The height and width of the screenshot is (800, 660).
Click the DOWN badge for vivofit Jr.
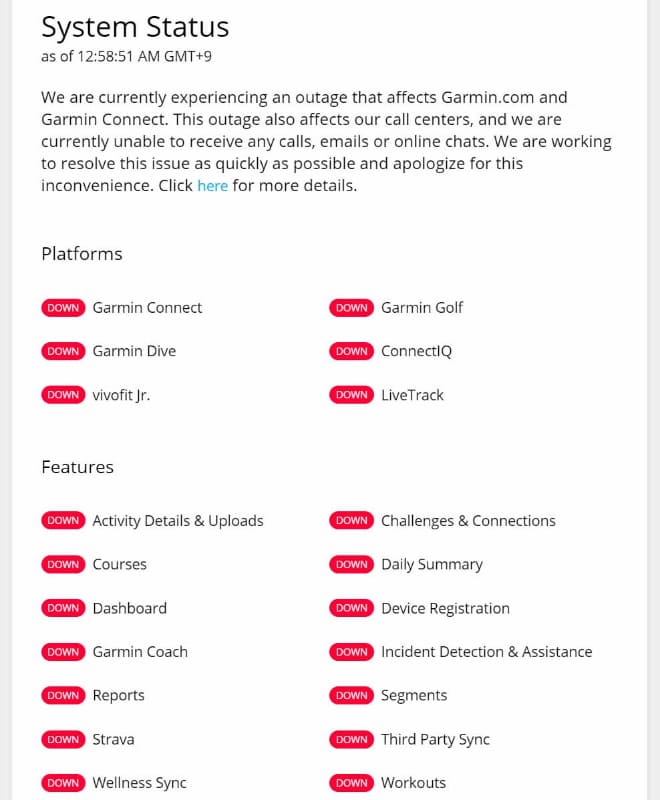(63, 395)
